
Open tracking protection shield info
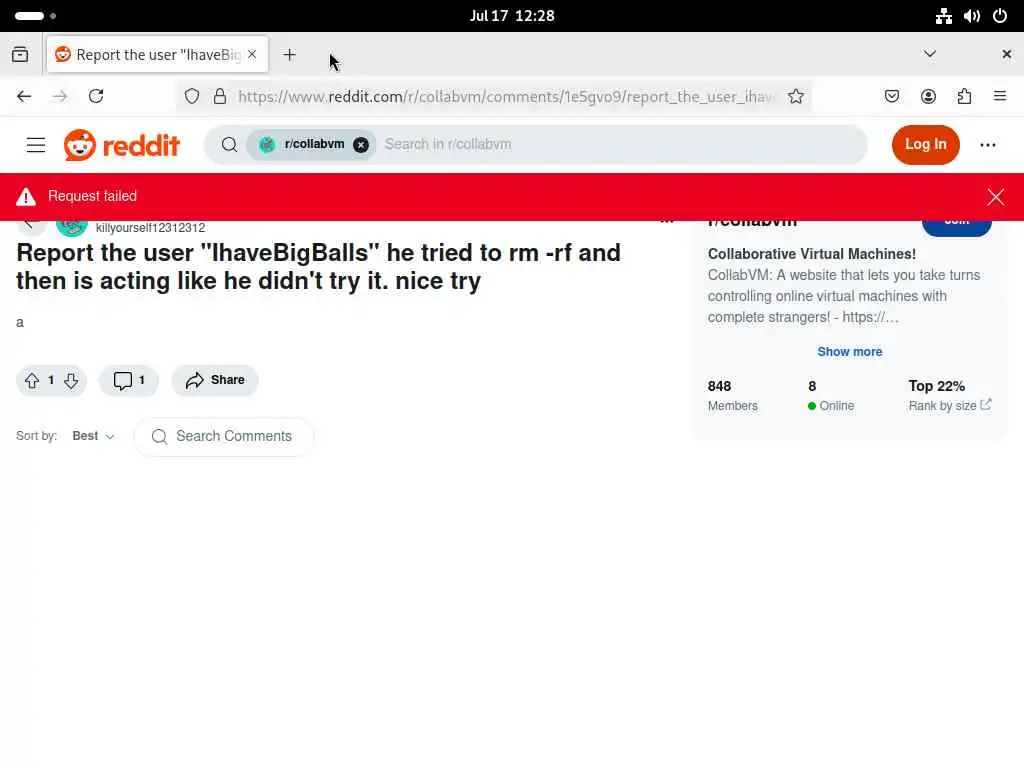pyautogui.click(x=192, y=97)
